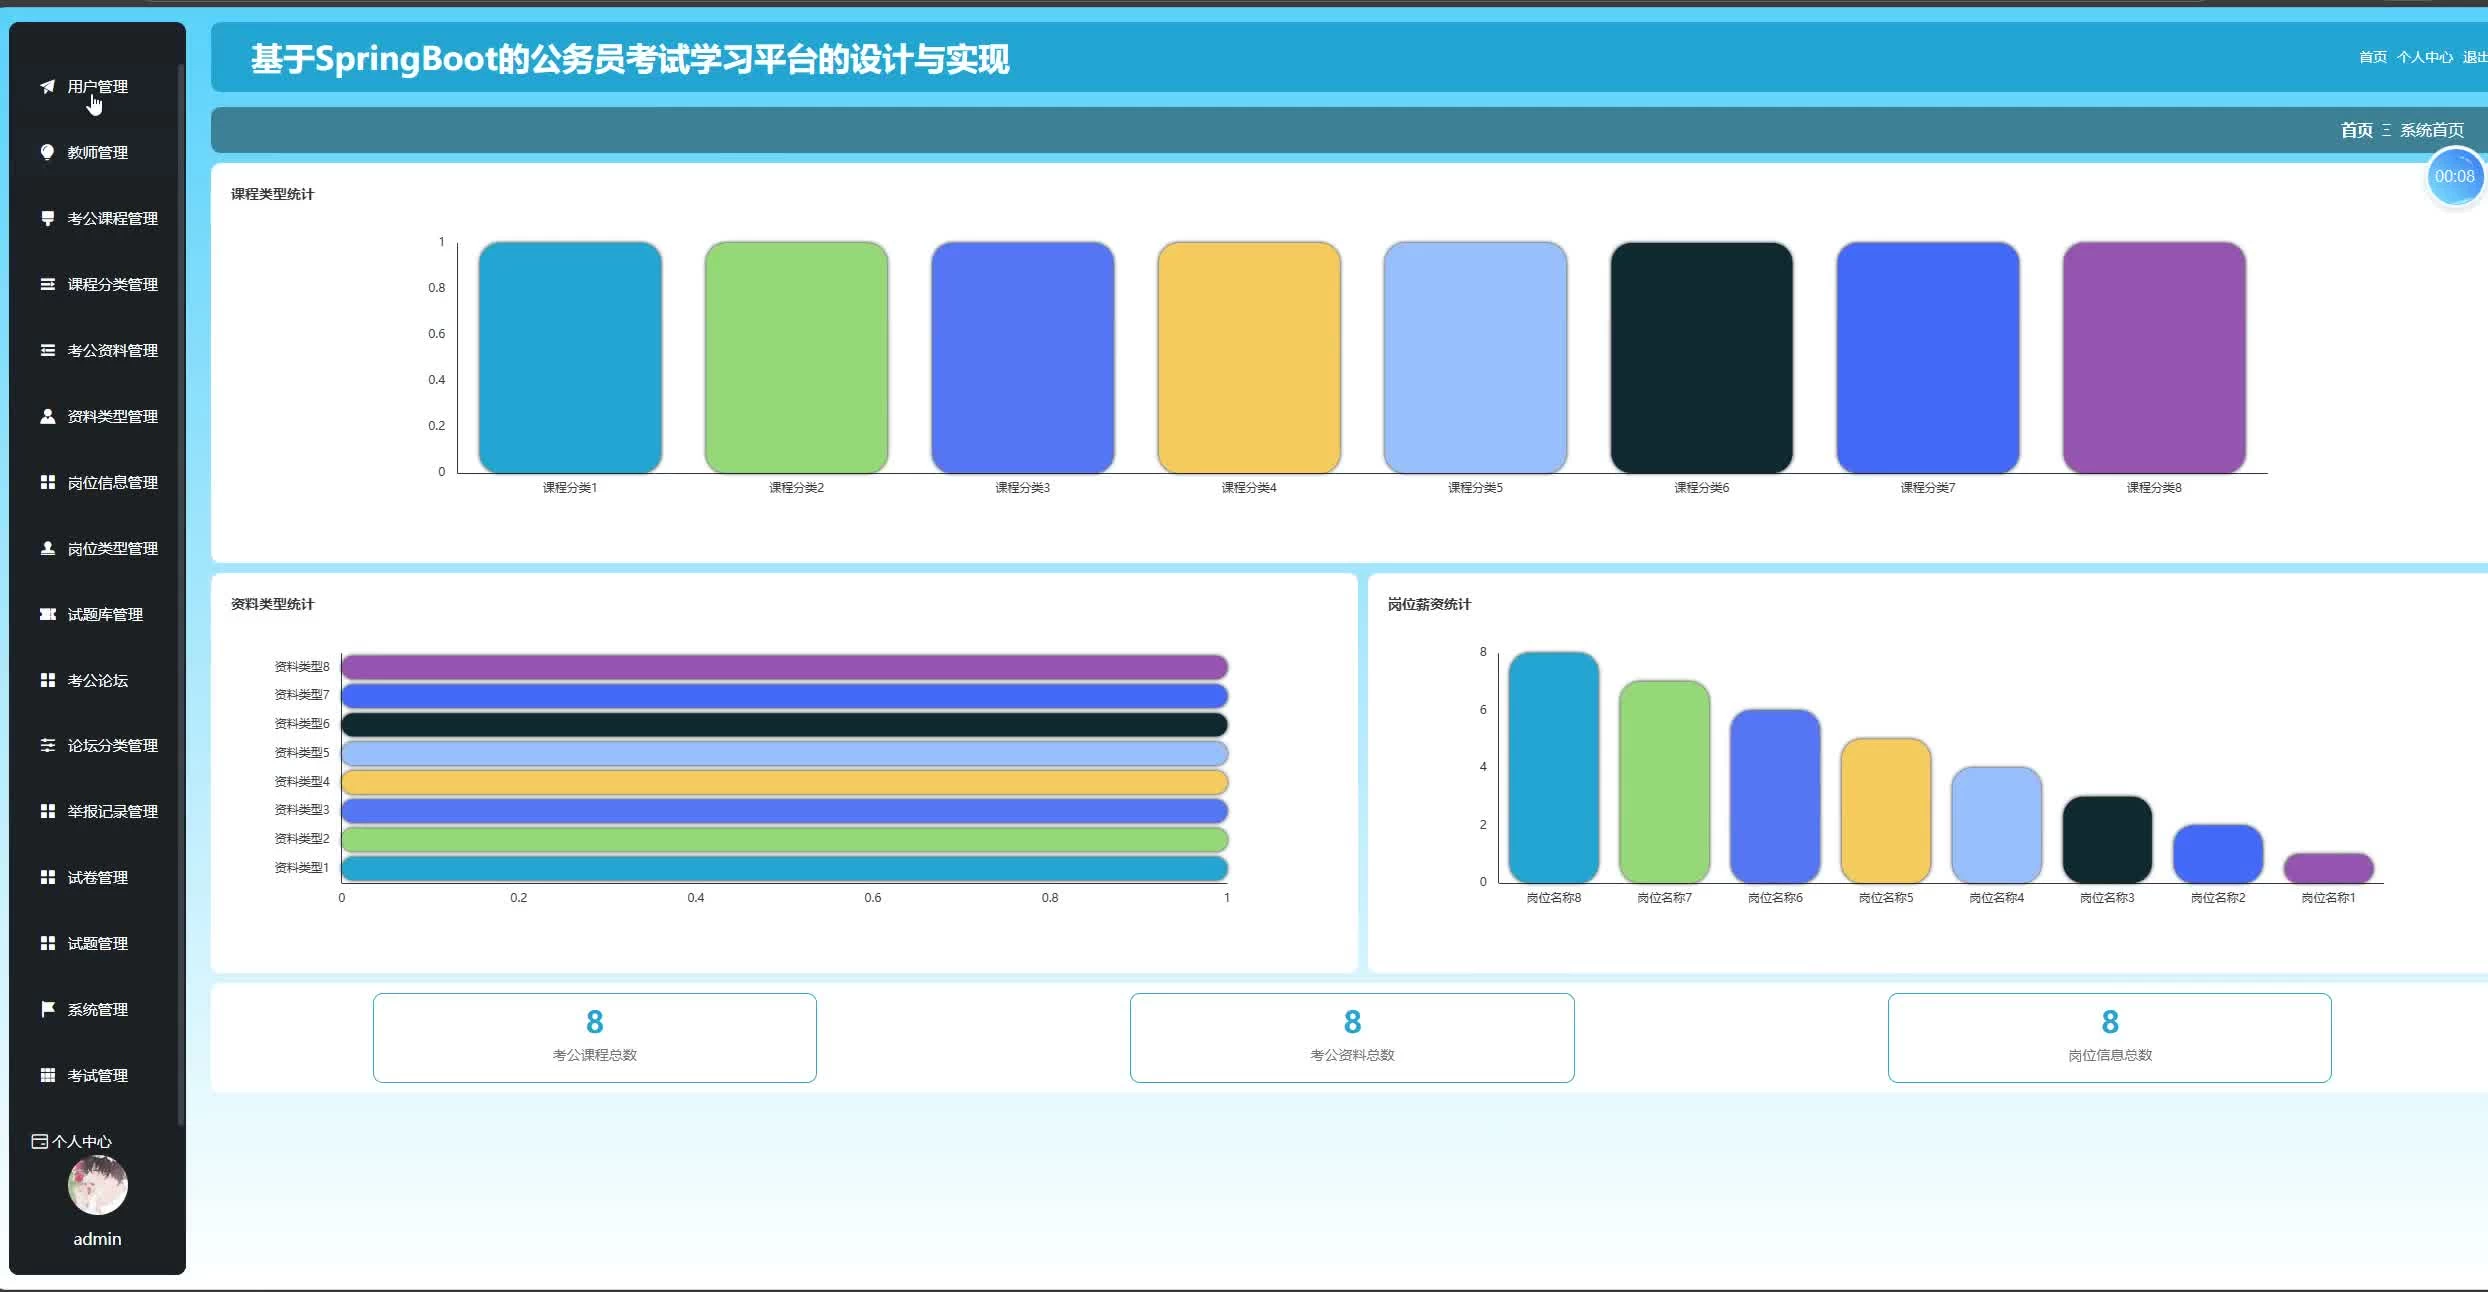2488x1292 pixels.
Task: Click the sliders icon beside 论坛分类管理
Action: pos(47,745)
